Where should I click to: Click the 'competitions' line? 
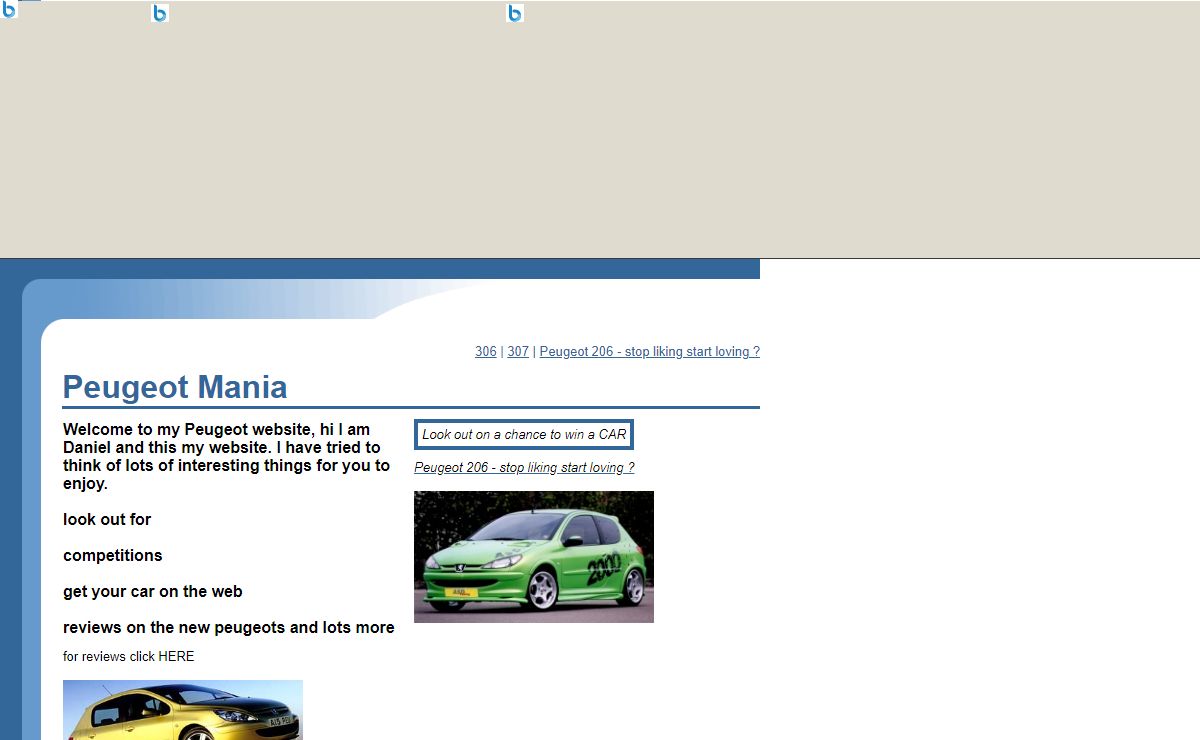113,556
